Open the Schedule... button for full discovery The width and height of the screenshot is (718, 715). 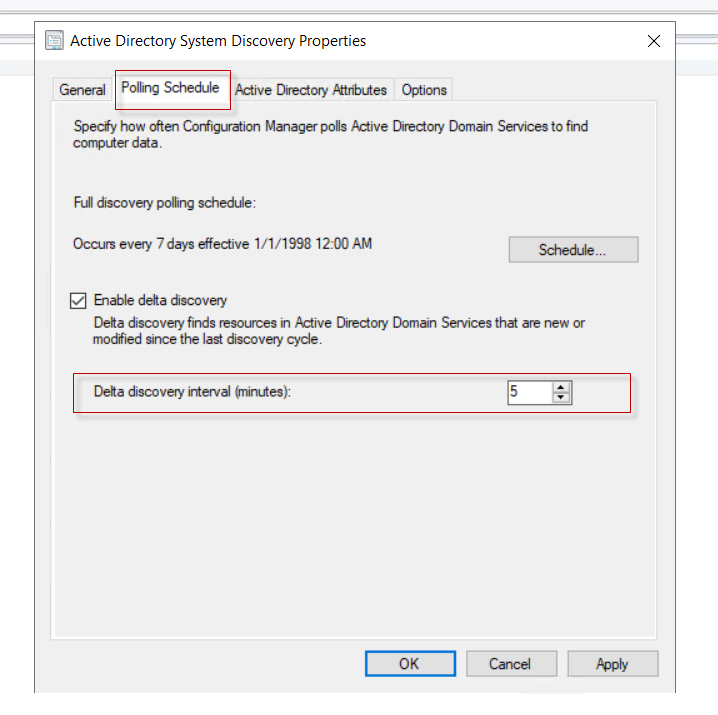pos(573,250)
